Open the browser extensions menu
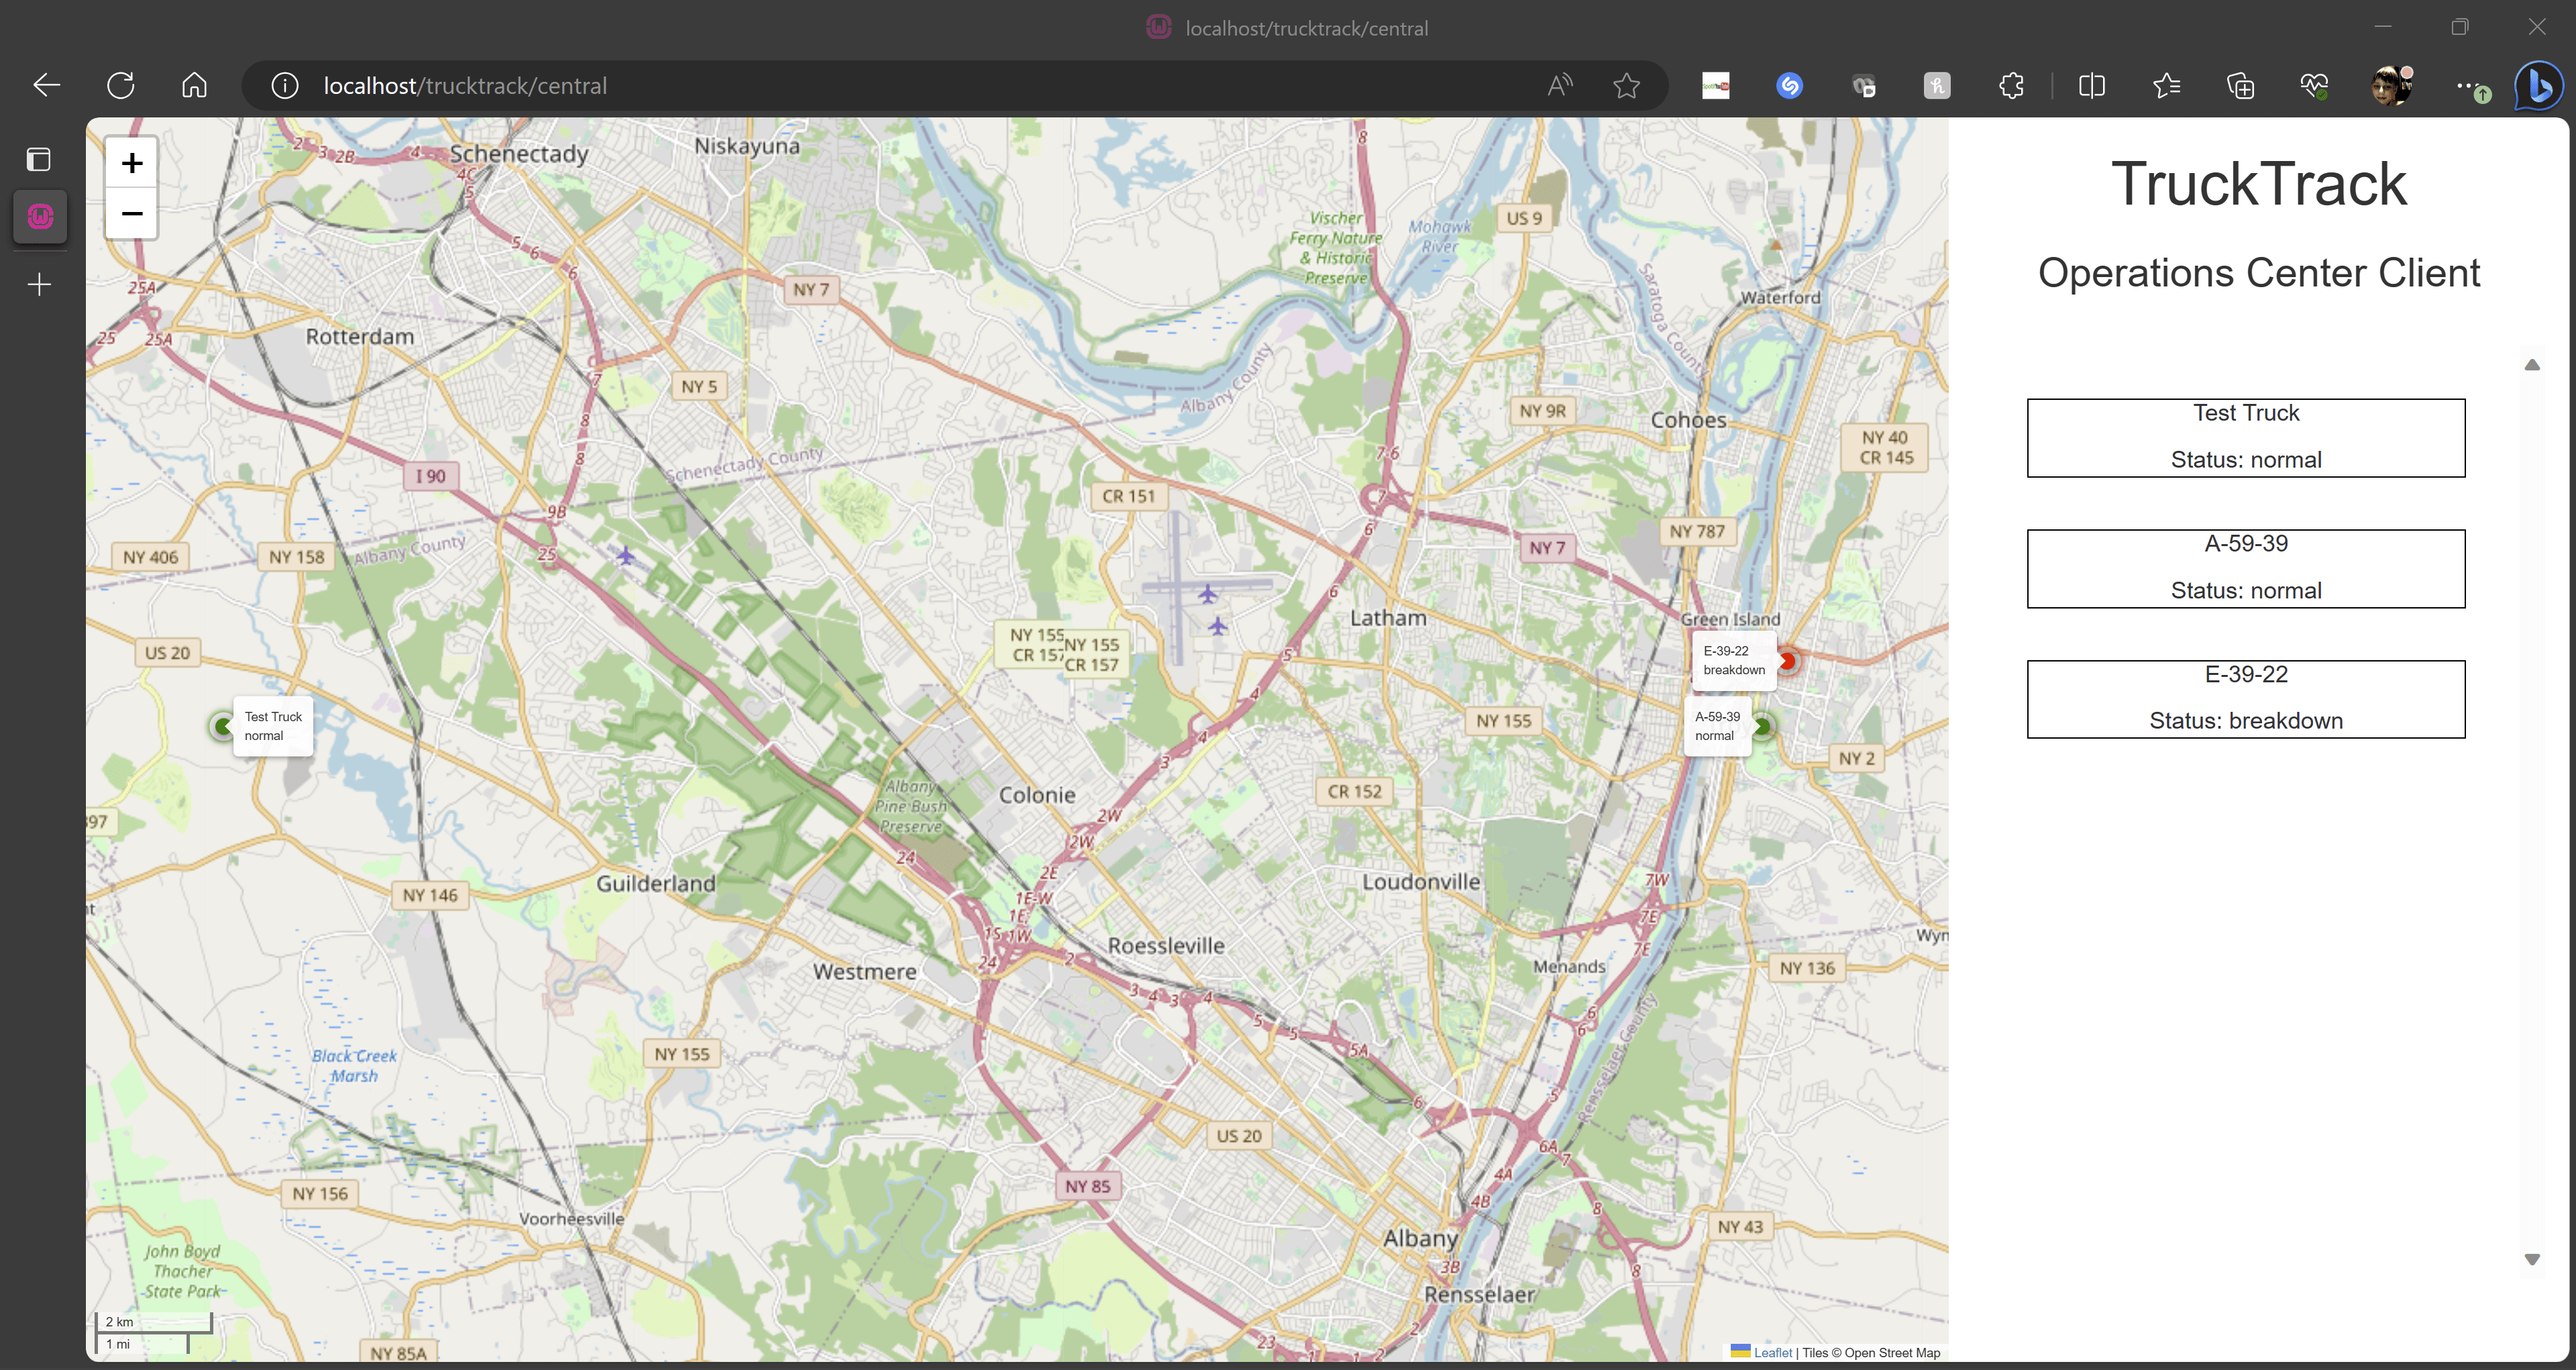Screen dimensions: 2576x1370 2011,86
